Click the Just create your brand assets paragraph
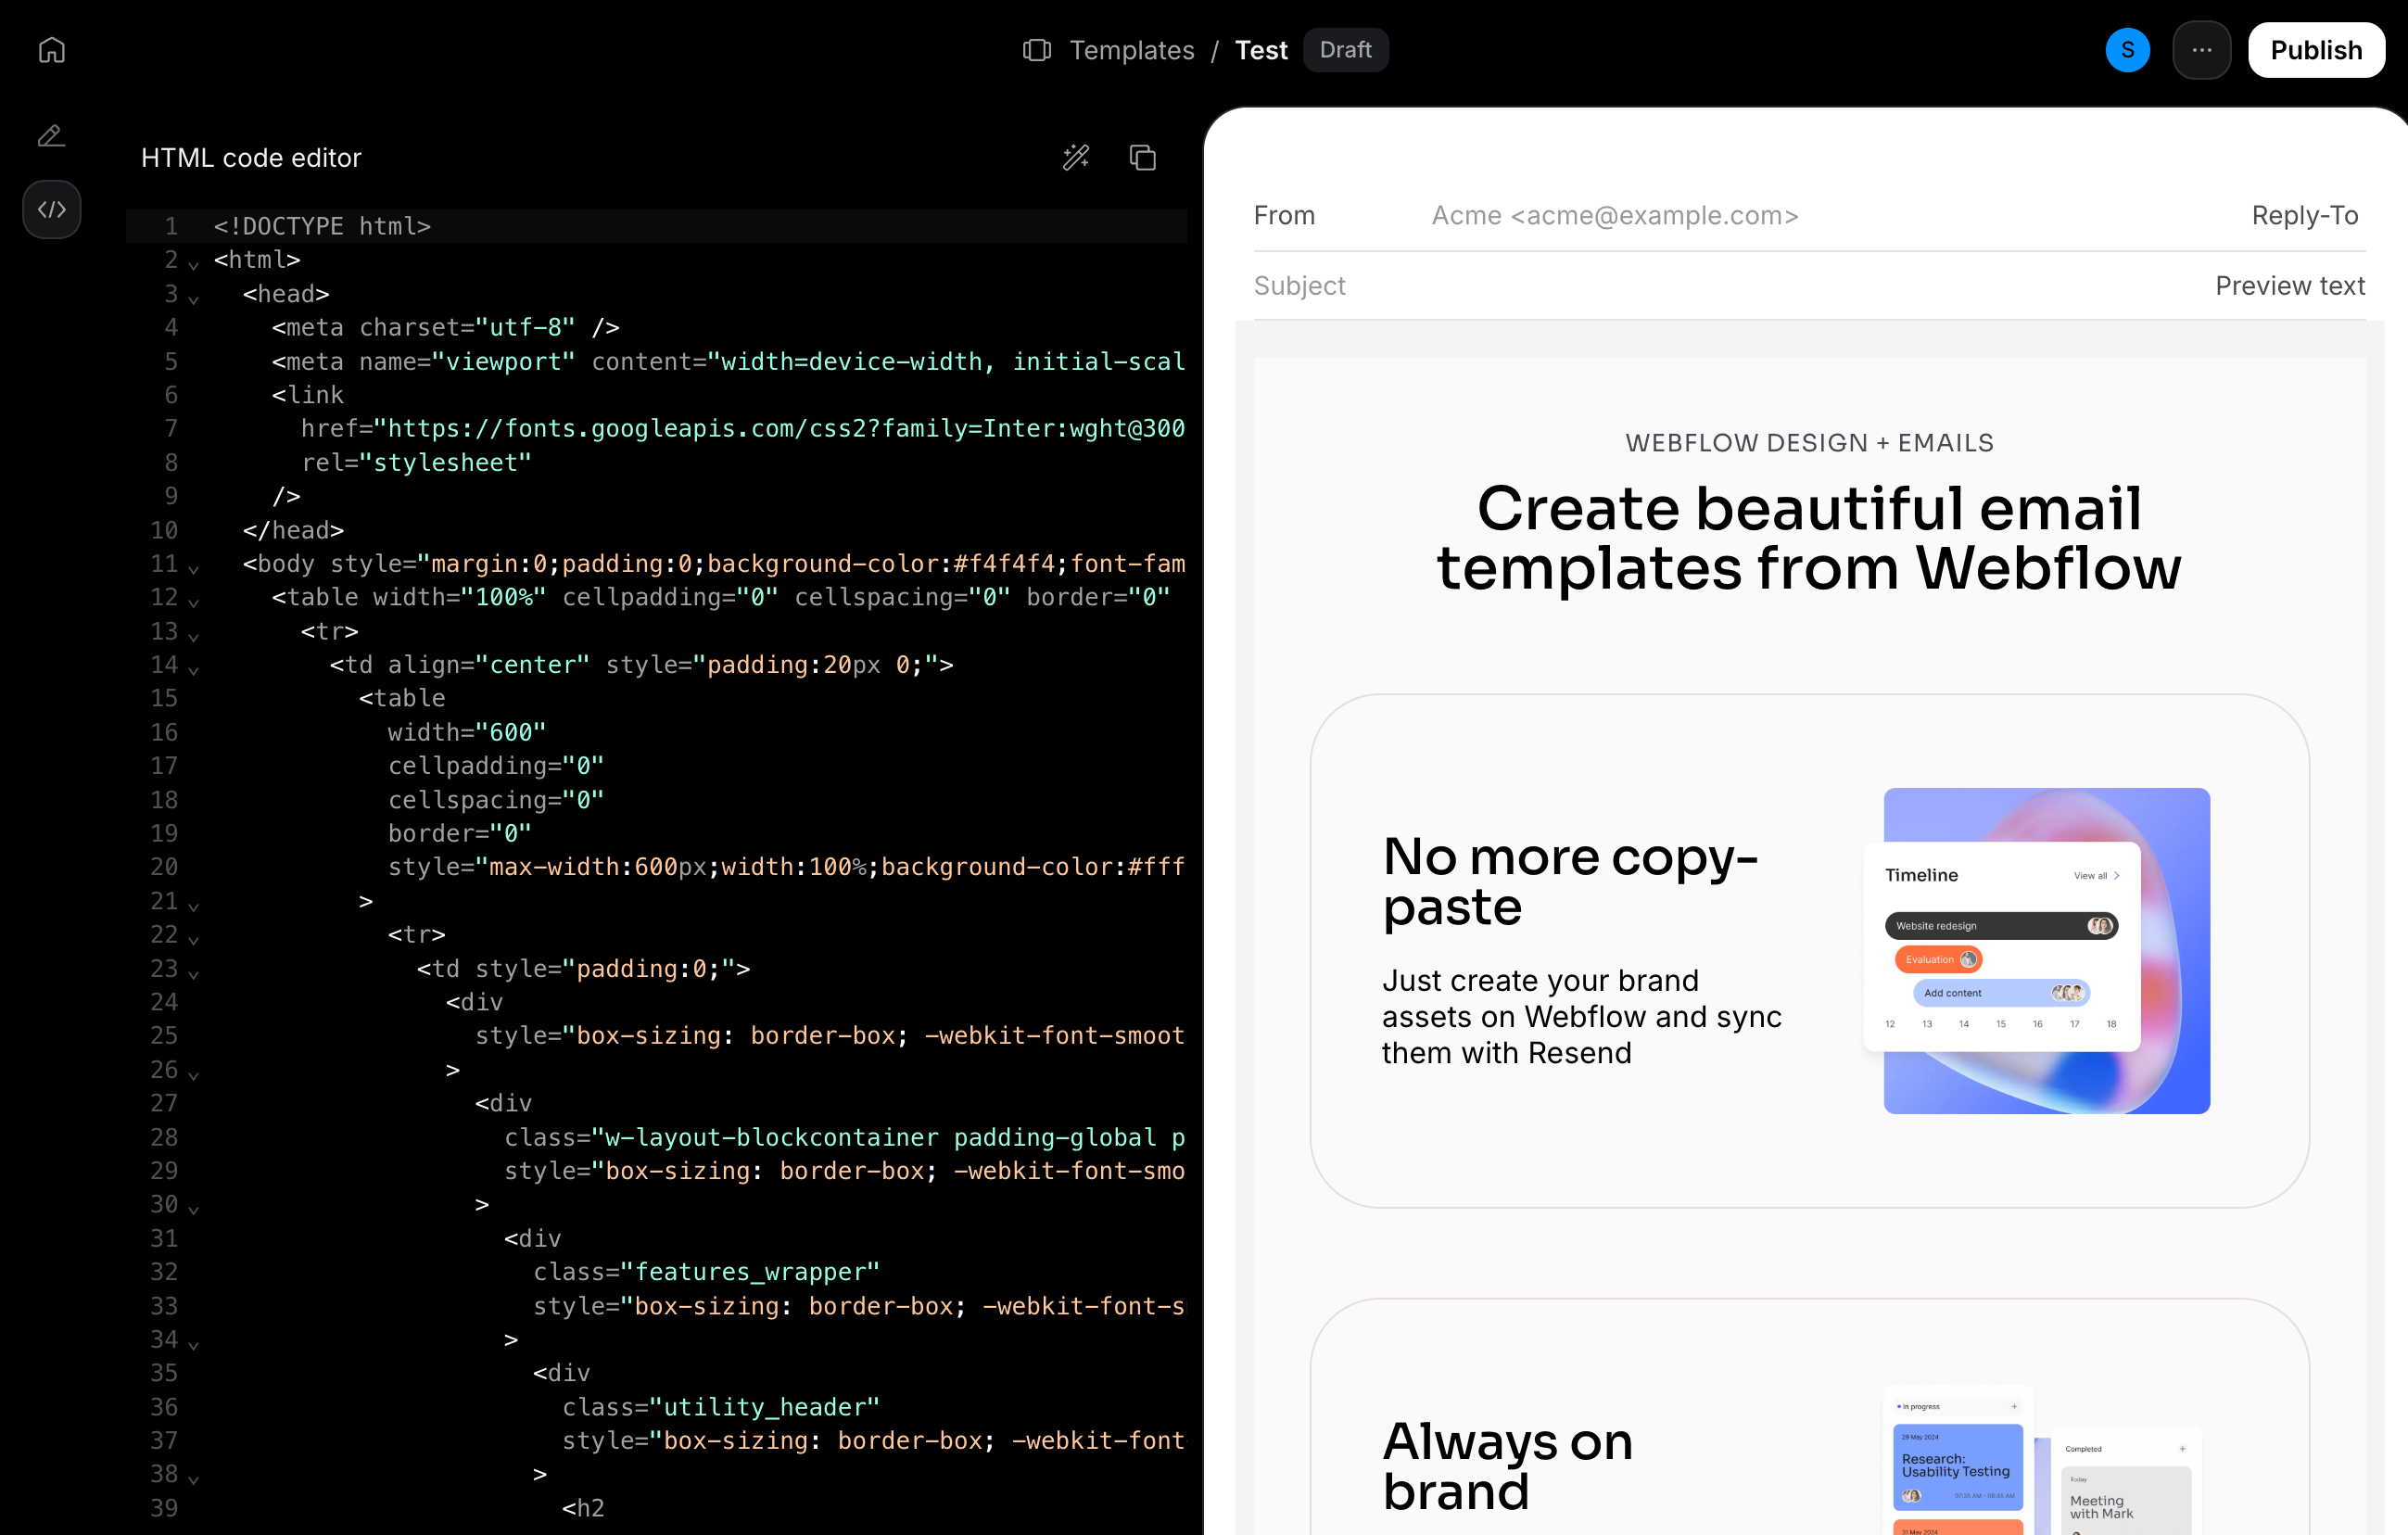Image resolution: width=2408 pixels, height=1535 pixels. (x=1582, y=1016)
